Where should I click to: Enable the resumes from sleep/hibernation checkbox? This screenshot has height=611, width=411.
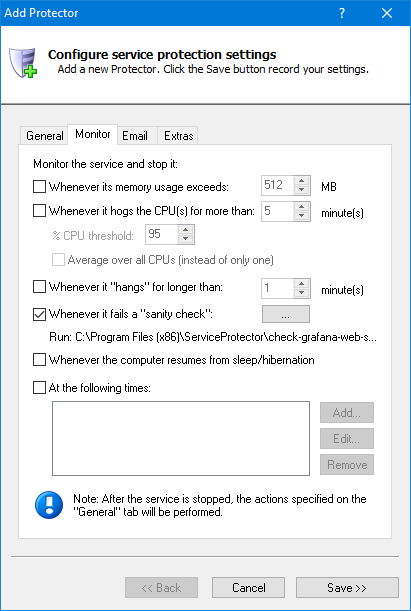point(39,360)
